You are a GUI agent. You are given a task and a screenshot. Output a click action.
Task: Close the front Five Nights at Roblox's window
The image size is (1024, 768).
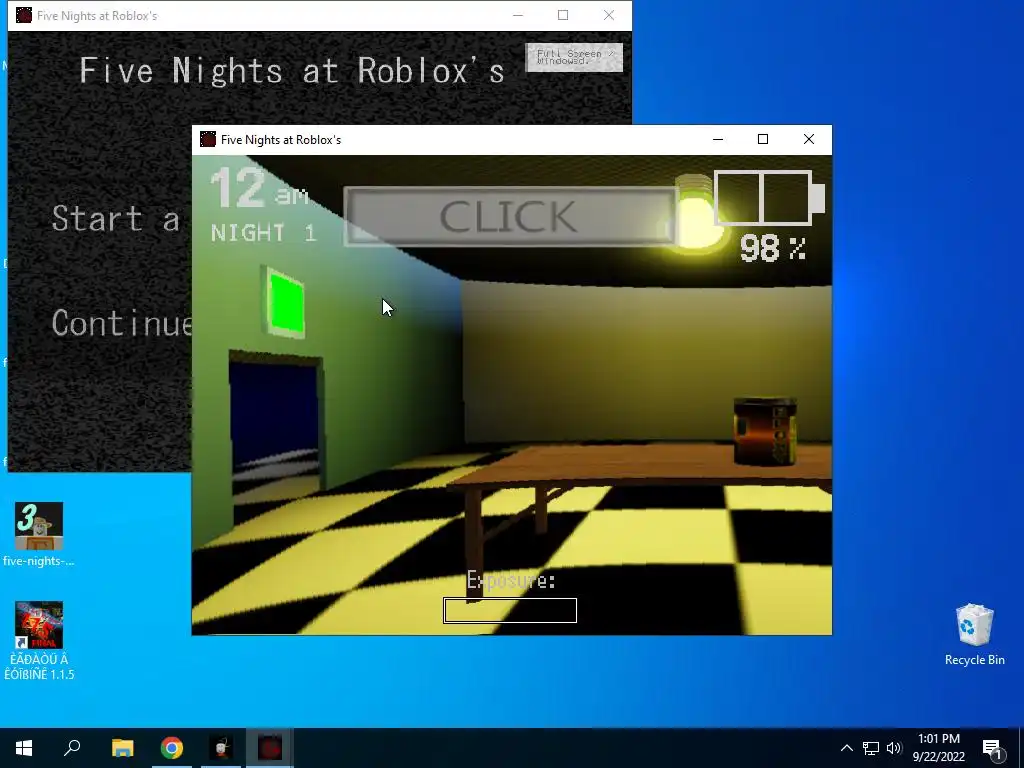(x=808, y=139)
